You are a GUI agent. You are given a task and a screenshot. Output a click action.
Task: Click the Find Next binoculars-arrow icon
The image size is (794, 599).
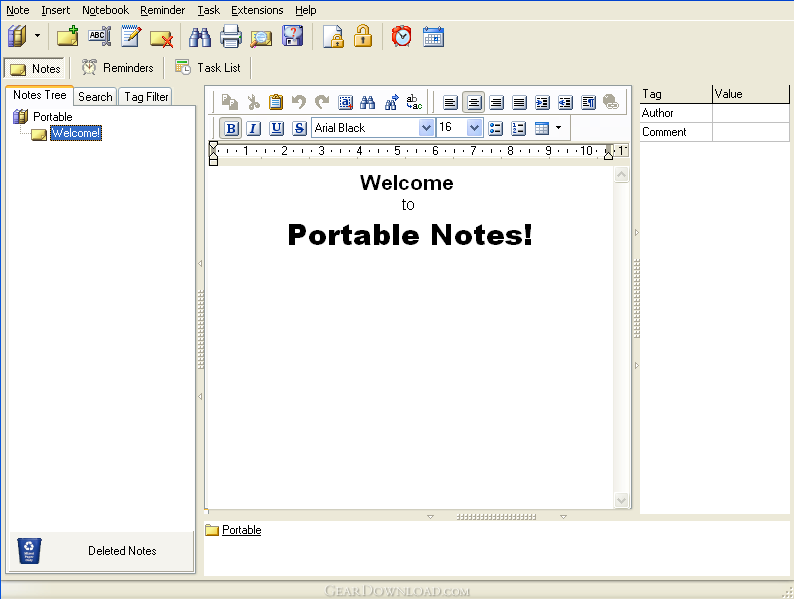click(x=391, y=102)
